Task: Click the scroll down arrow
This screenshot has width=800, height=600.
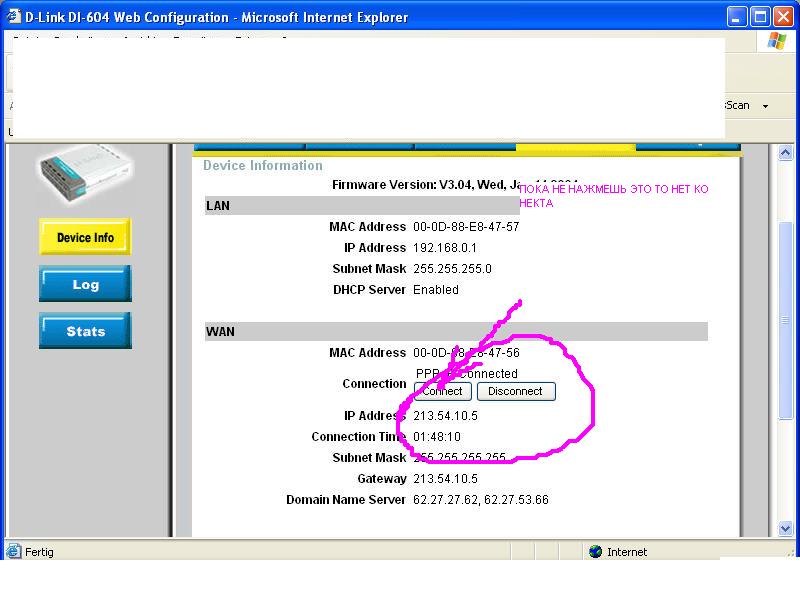Action: click(x=785, y=529)
